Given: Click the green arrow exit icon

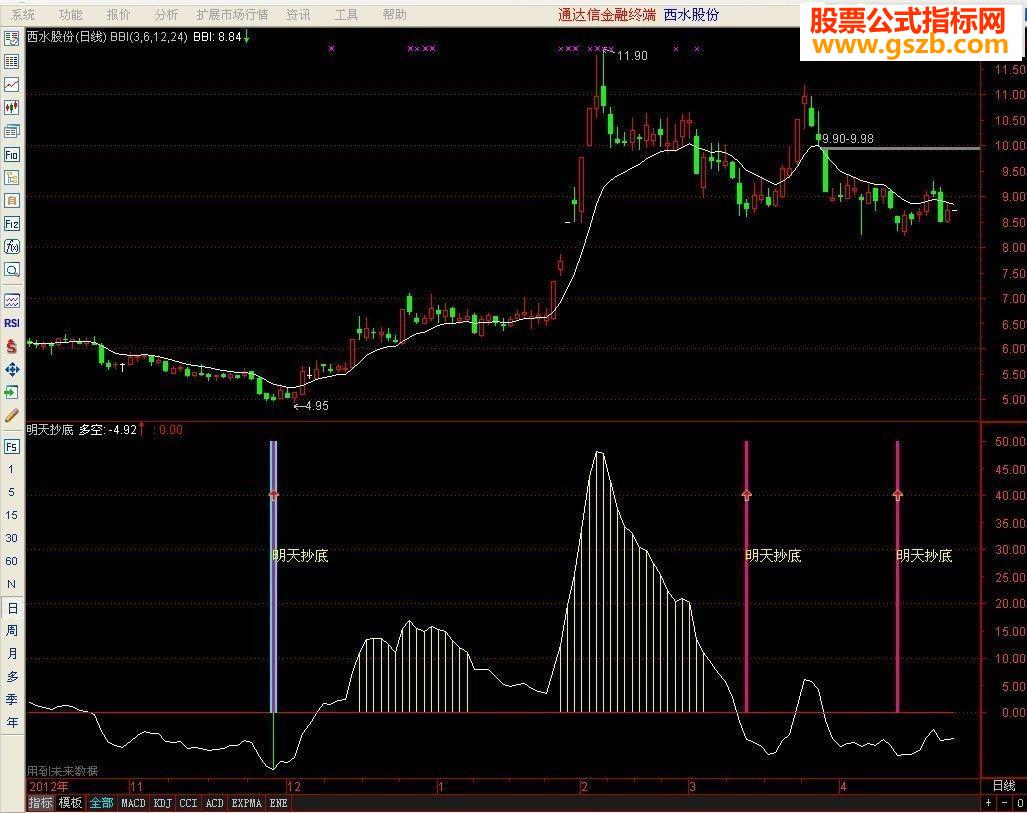Looking at the screenshot, I should pos(12,392).
